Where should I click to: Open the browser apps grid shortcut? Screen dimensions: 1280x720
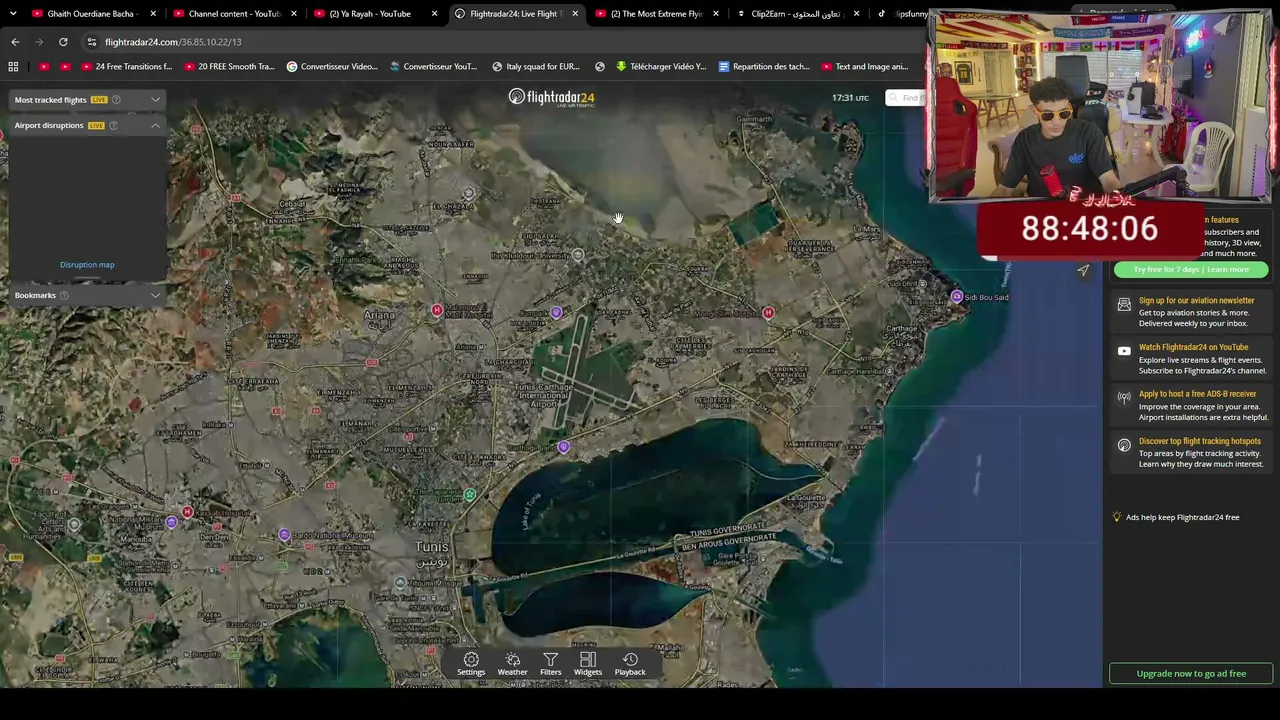13,67
